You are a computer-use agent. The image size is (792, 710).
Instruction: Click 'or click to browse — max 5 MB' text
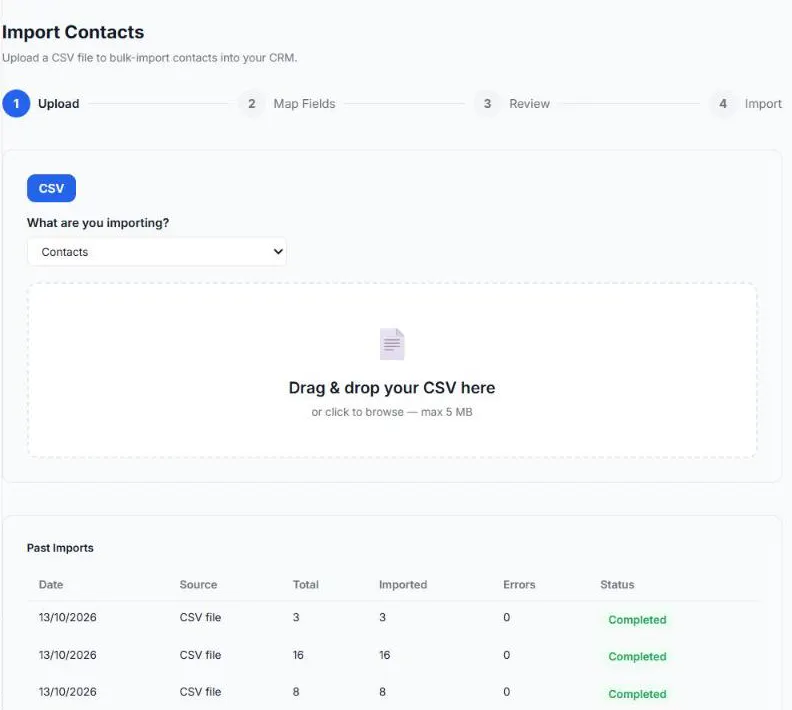pos(392,412)
